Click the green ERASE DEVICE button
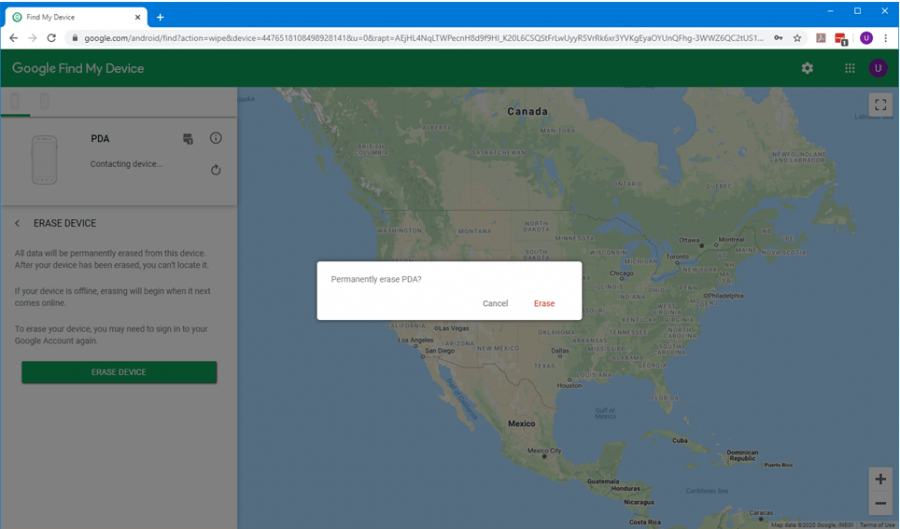Image resolution: width=900 pixels, height=529 pixels. [119, 372]
